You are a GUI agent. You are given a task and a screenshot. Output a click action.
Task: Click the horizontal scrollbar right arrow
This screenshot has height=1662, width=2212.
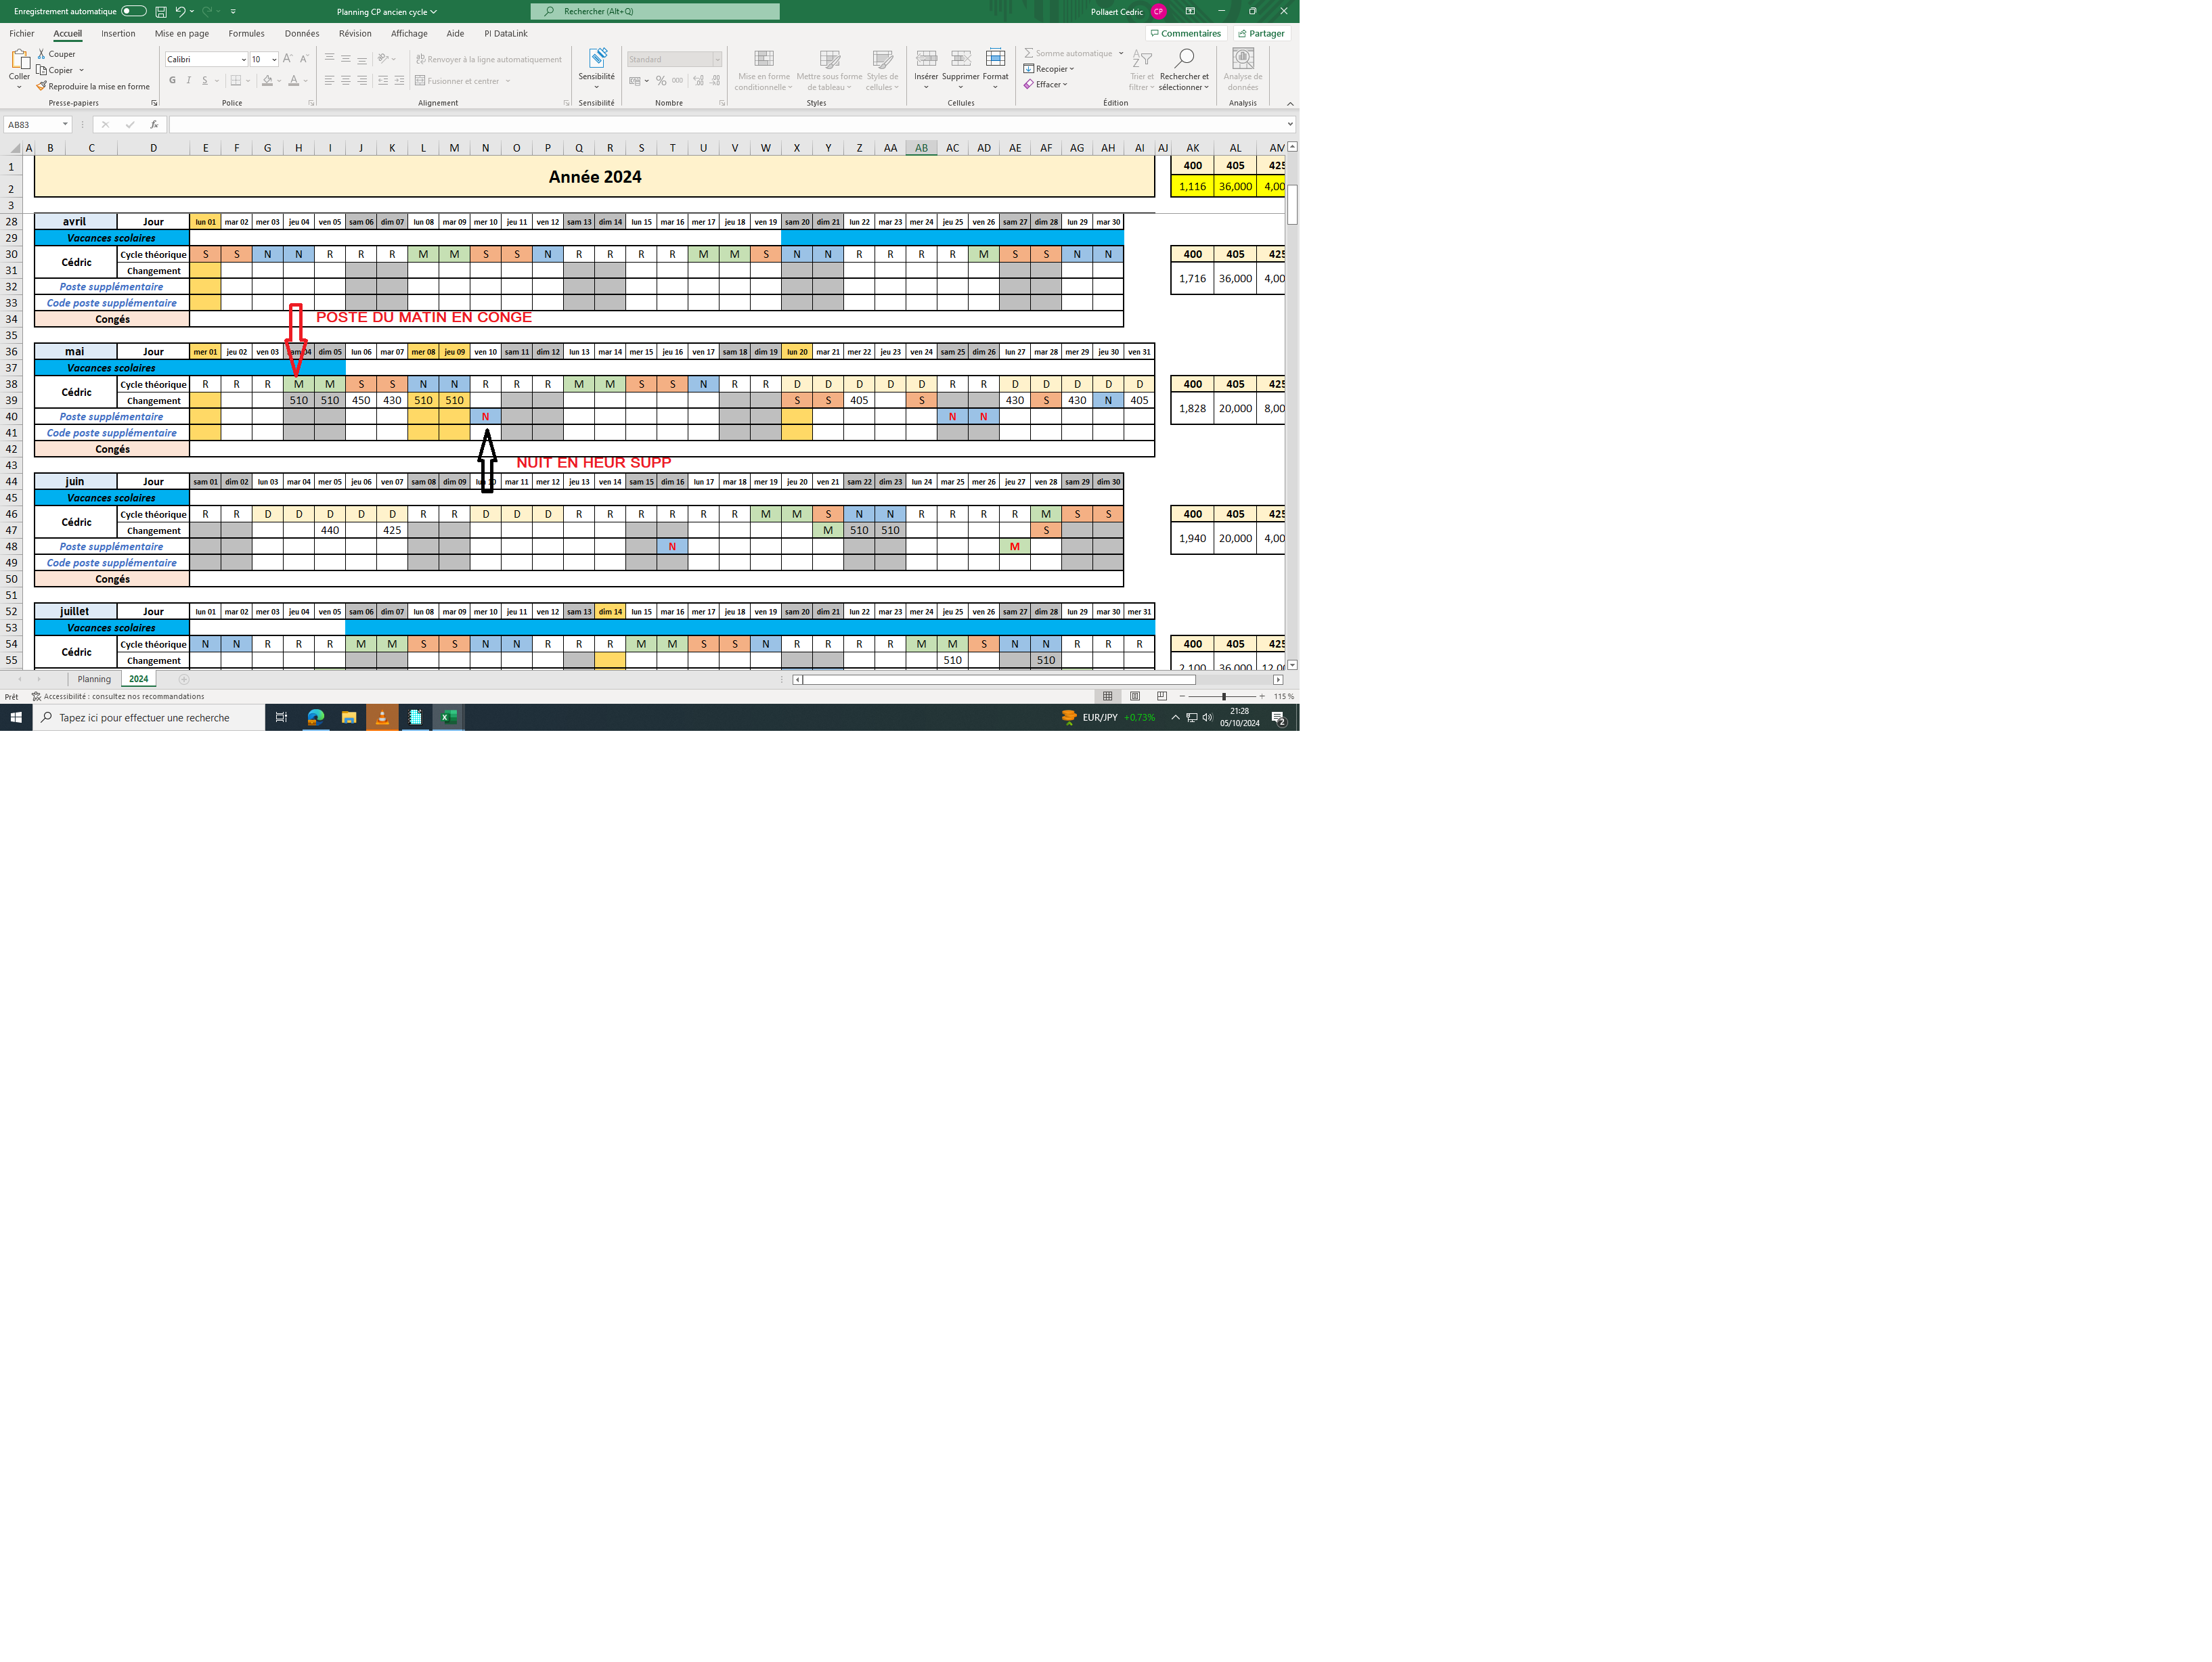(x=1278, y=680)
